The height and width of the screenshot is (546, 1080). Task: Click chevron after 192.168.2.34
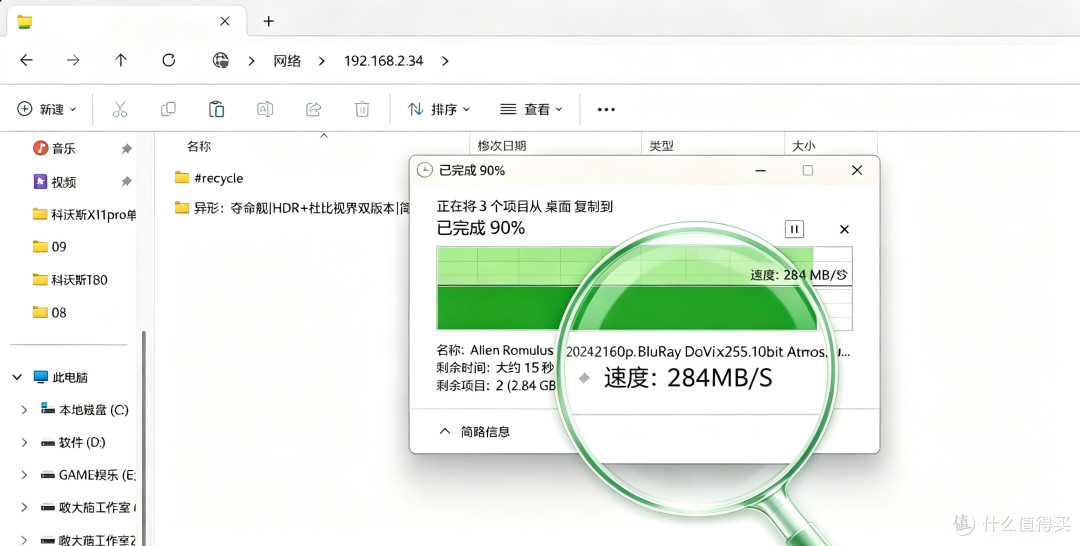point(446,61)
